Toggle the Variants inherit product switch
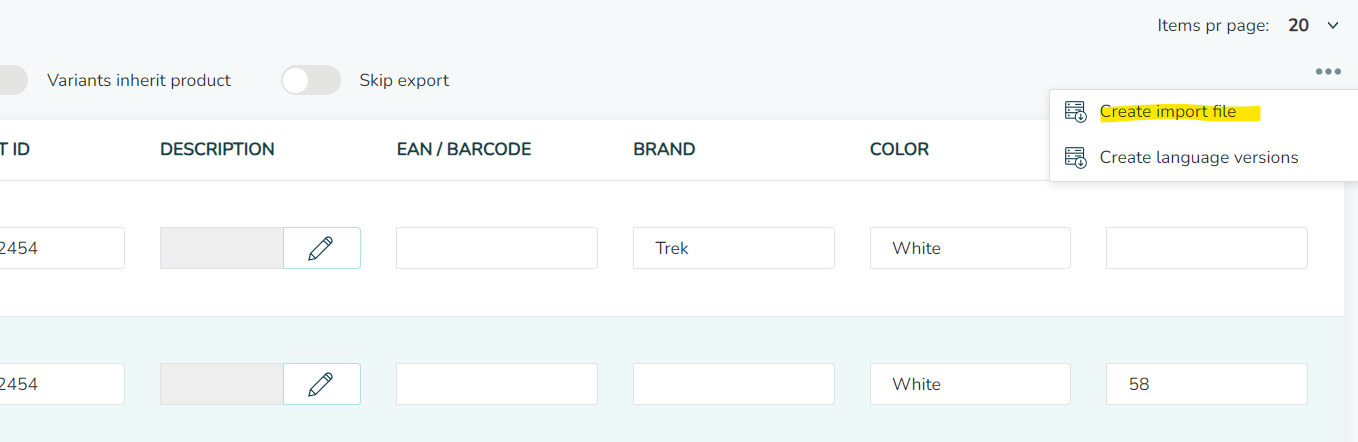Image resolution: width=1358 pixels, height=442 pixels. (12, 80)
